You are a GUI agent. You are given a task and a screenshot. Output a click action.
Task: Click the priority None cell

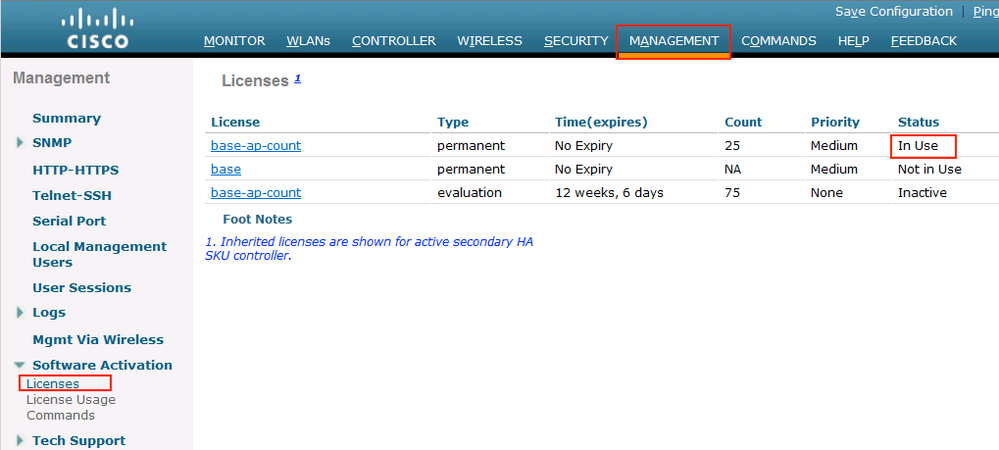(x=826, y=192)
